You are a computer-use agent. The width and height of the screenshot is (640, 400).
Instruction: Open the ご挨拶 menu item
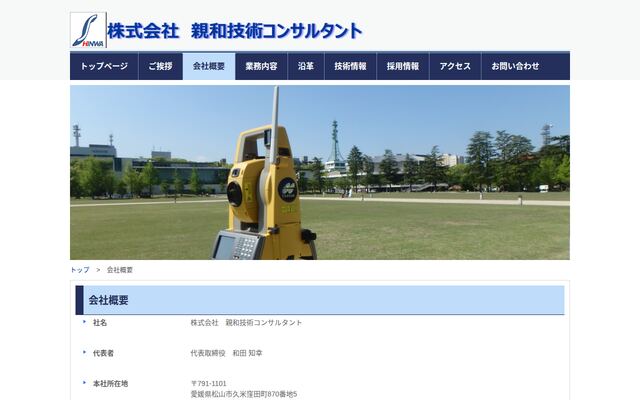[x=160, y=66]
